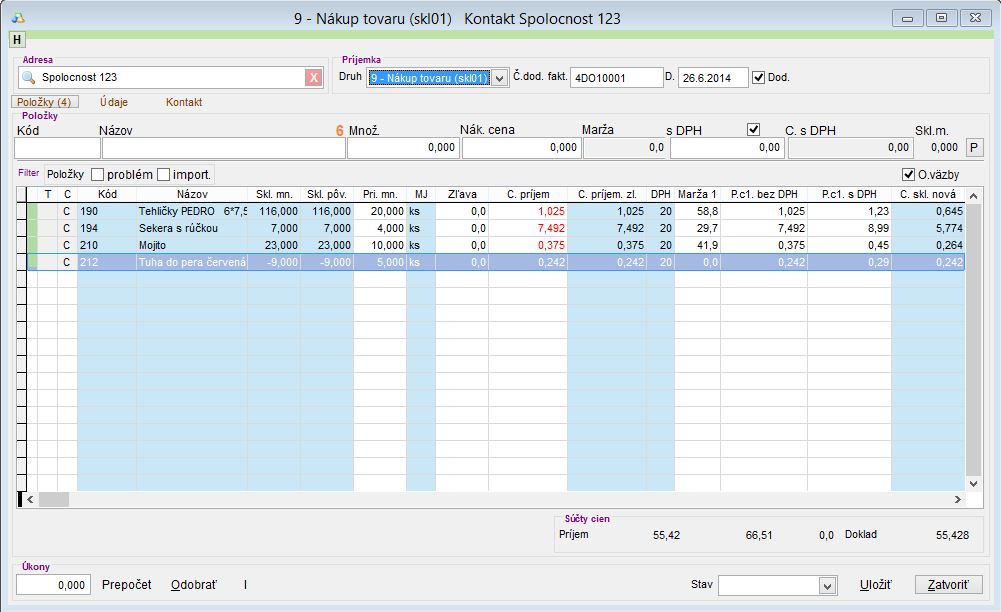
Task: Click the P button beside Skl.m. field
Action: 975,148
